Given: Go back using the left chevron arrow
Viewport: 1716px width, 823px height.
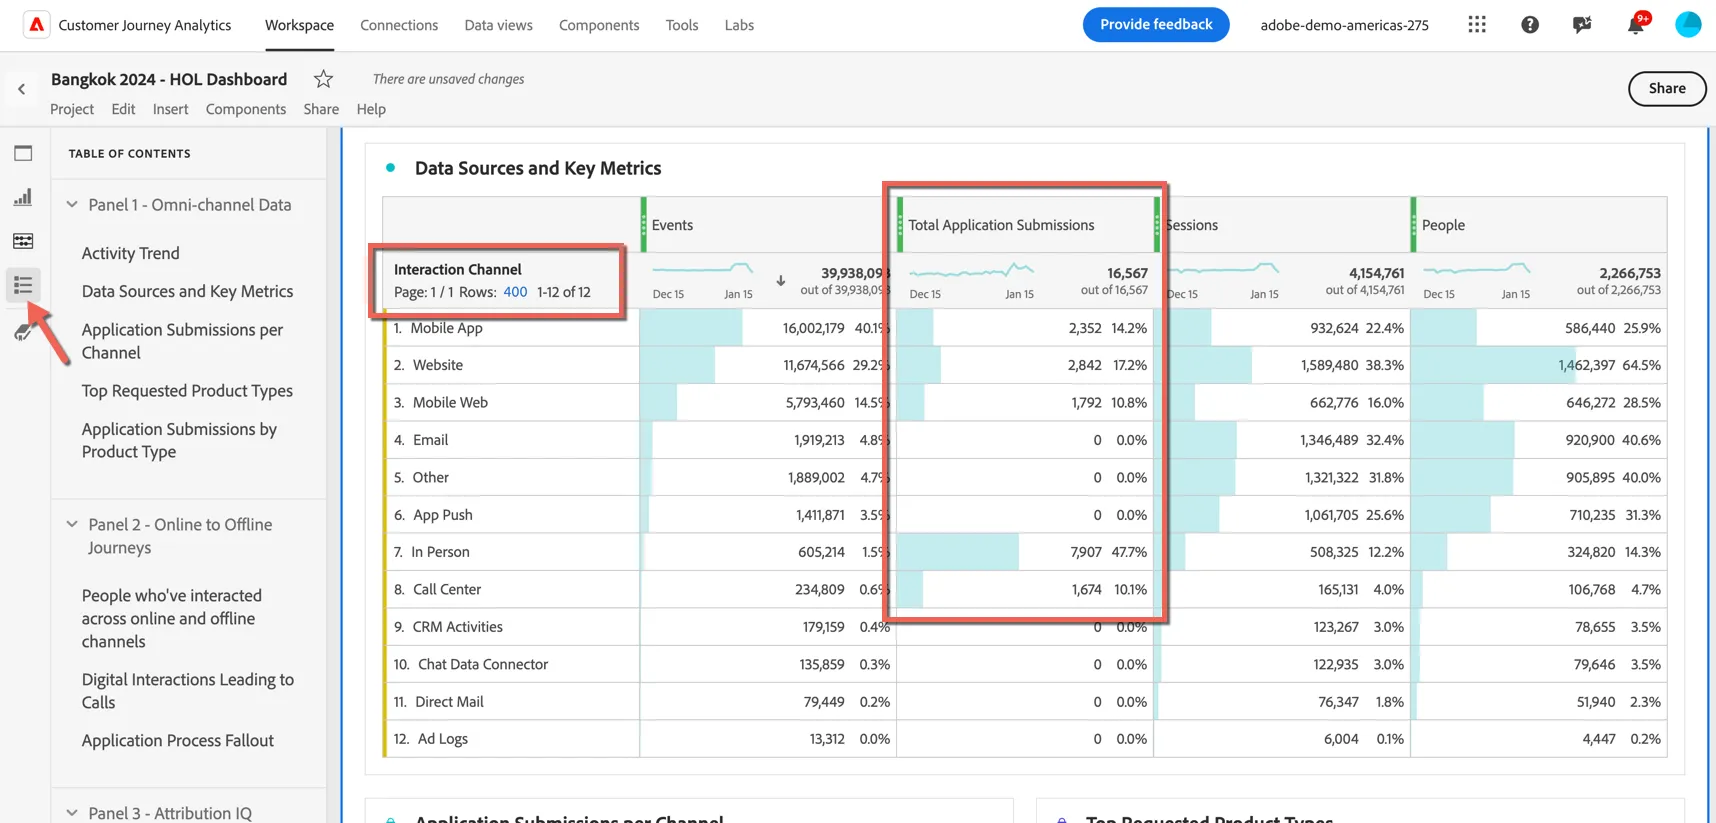Looking at the screenshot, I should (x=22, y=89).
